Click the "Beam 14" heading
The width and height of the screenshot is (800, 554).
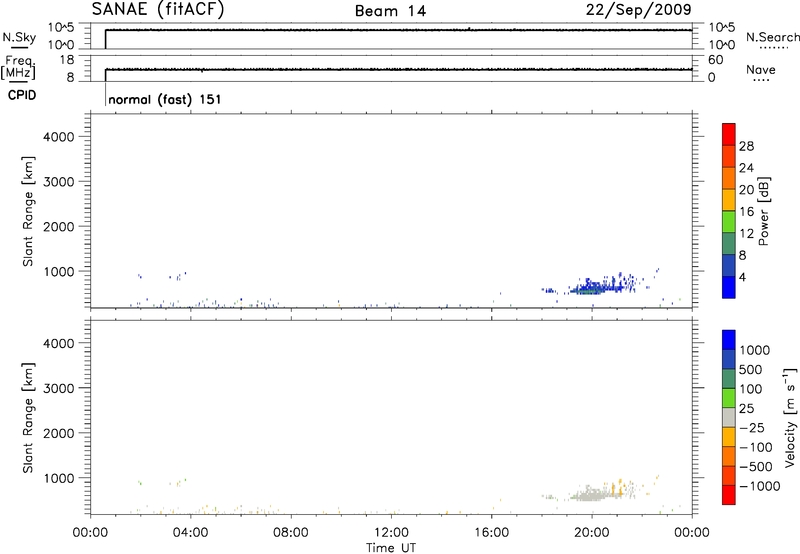390,11
